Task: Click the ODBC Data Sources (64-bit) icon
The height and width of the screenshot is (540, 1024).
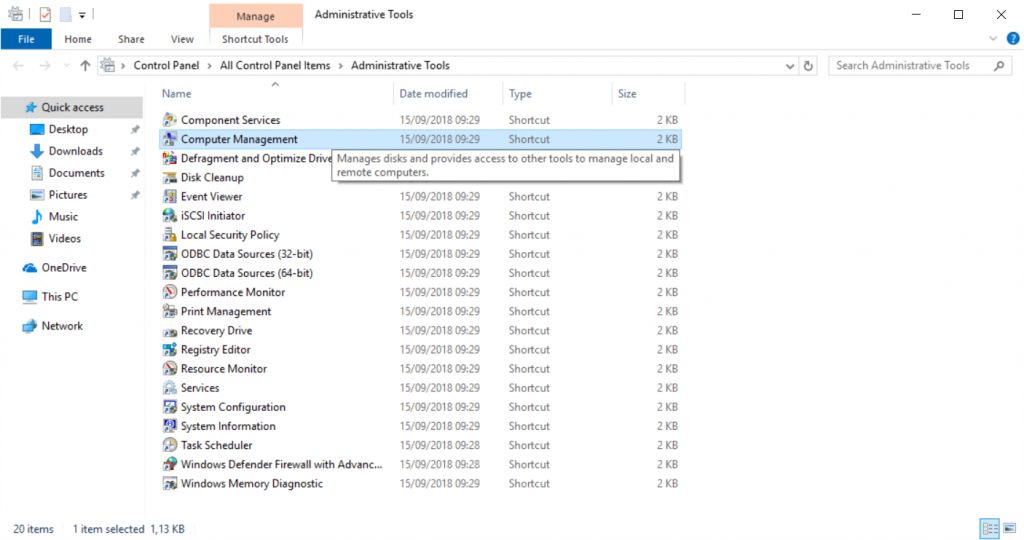Action: pos(170,273)
